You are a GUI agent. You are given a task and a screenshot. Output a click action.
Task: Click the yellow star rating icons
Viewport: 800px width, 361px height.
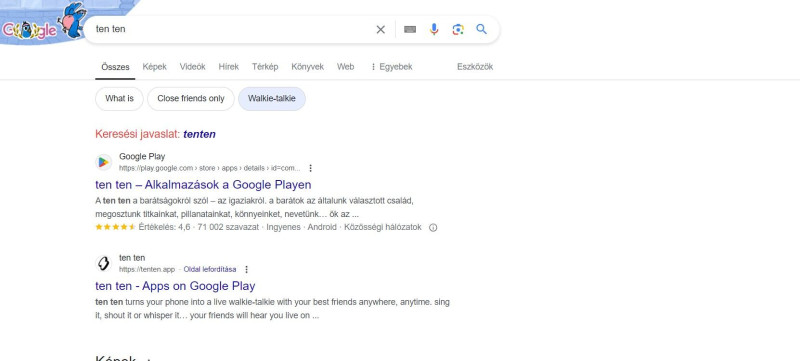115,227
